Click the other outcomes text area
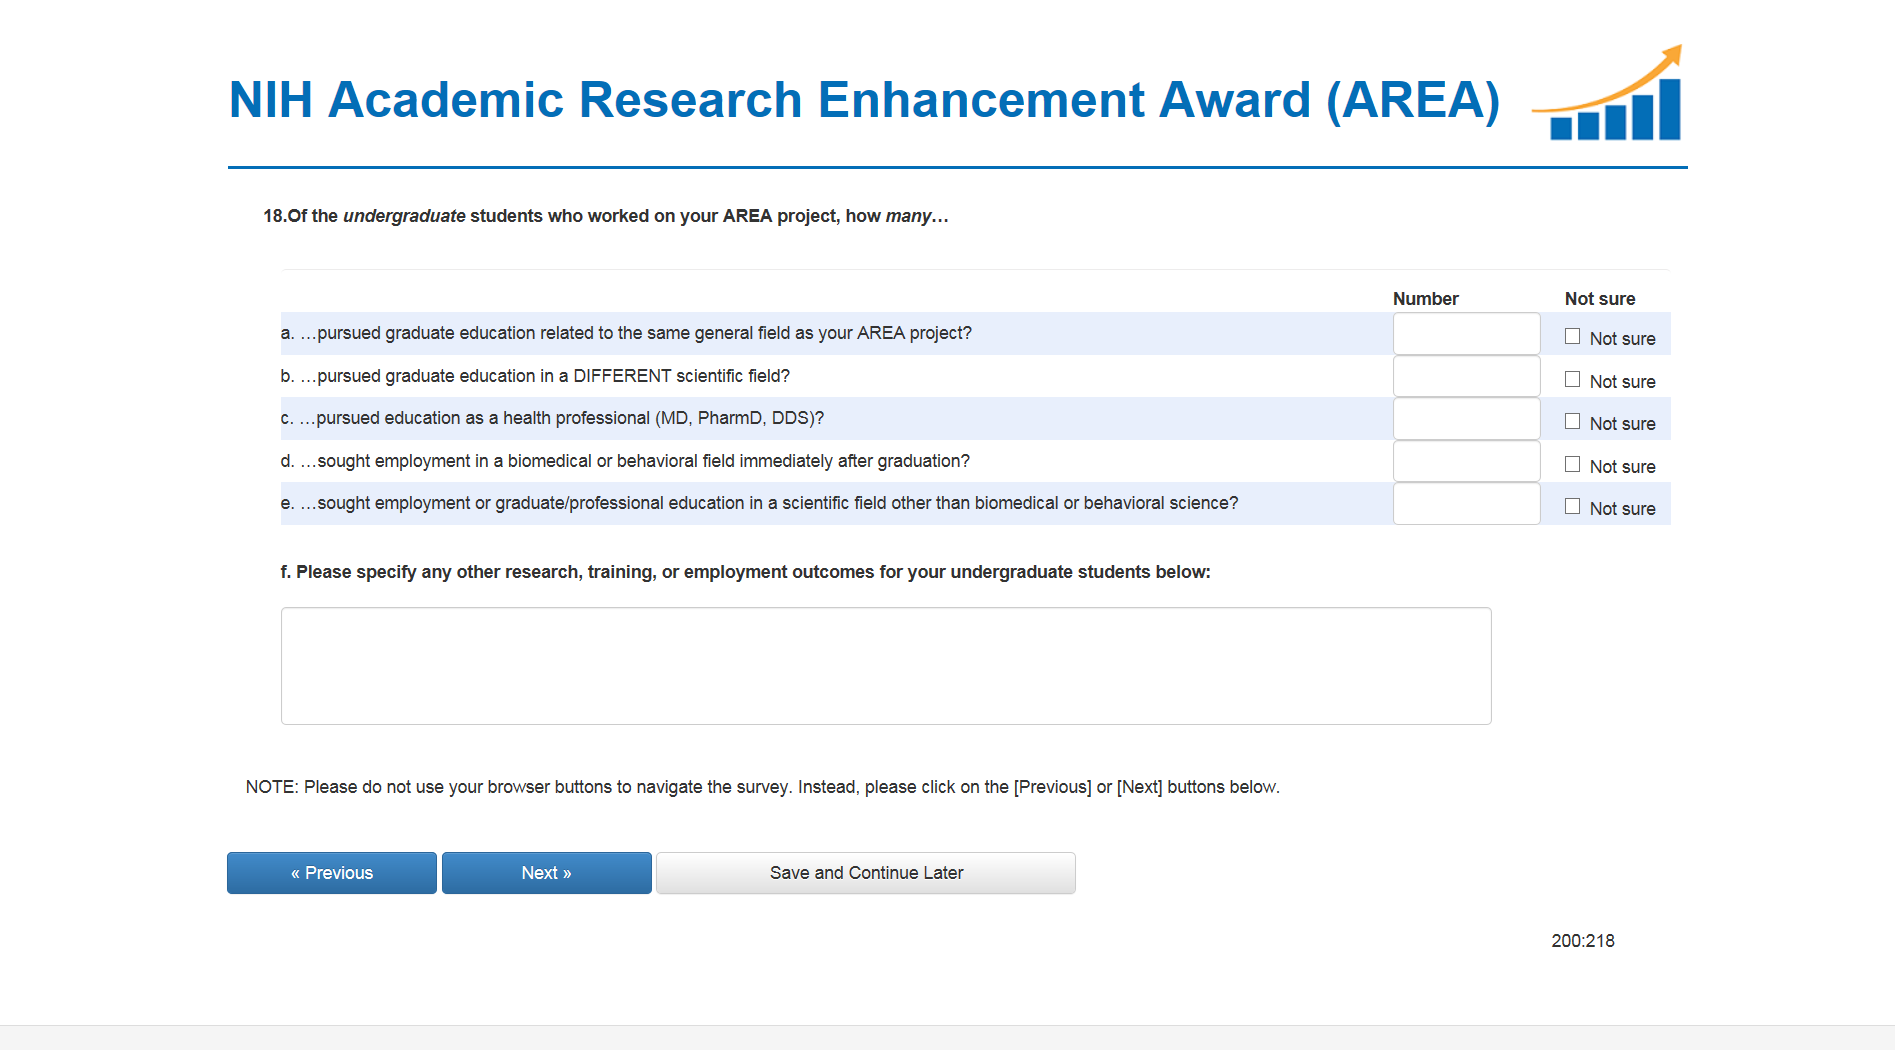The image size is (1895, 1050). 886,666
